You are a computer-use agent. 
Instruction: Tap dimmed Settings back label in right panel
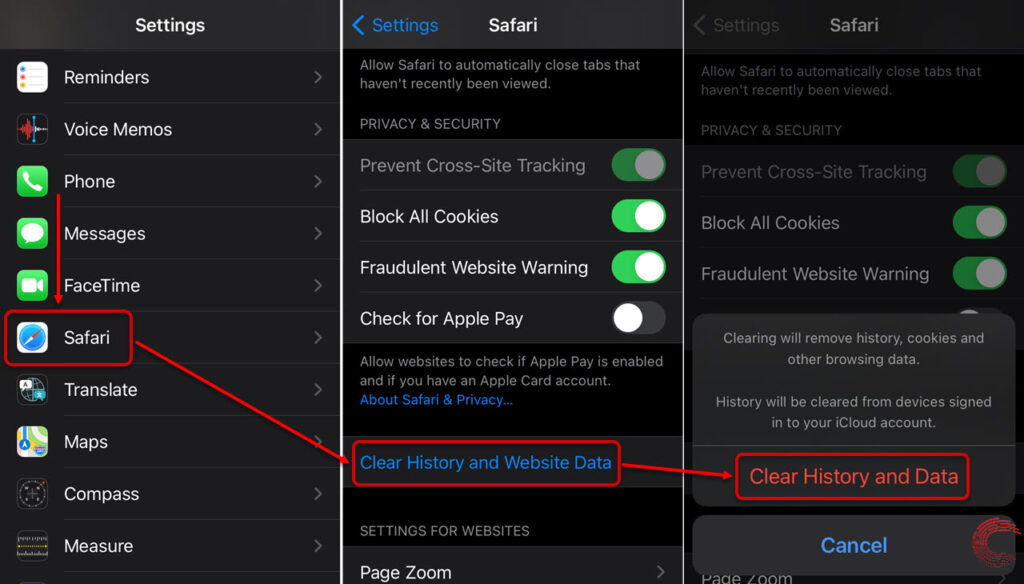click(x=746, y=25)
